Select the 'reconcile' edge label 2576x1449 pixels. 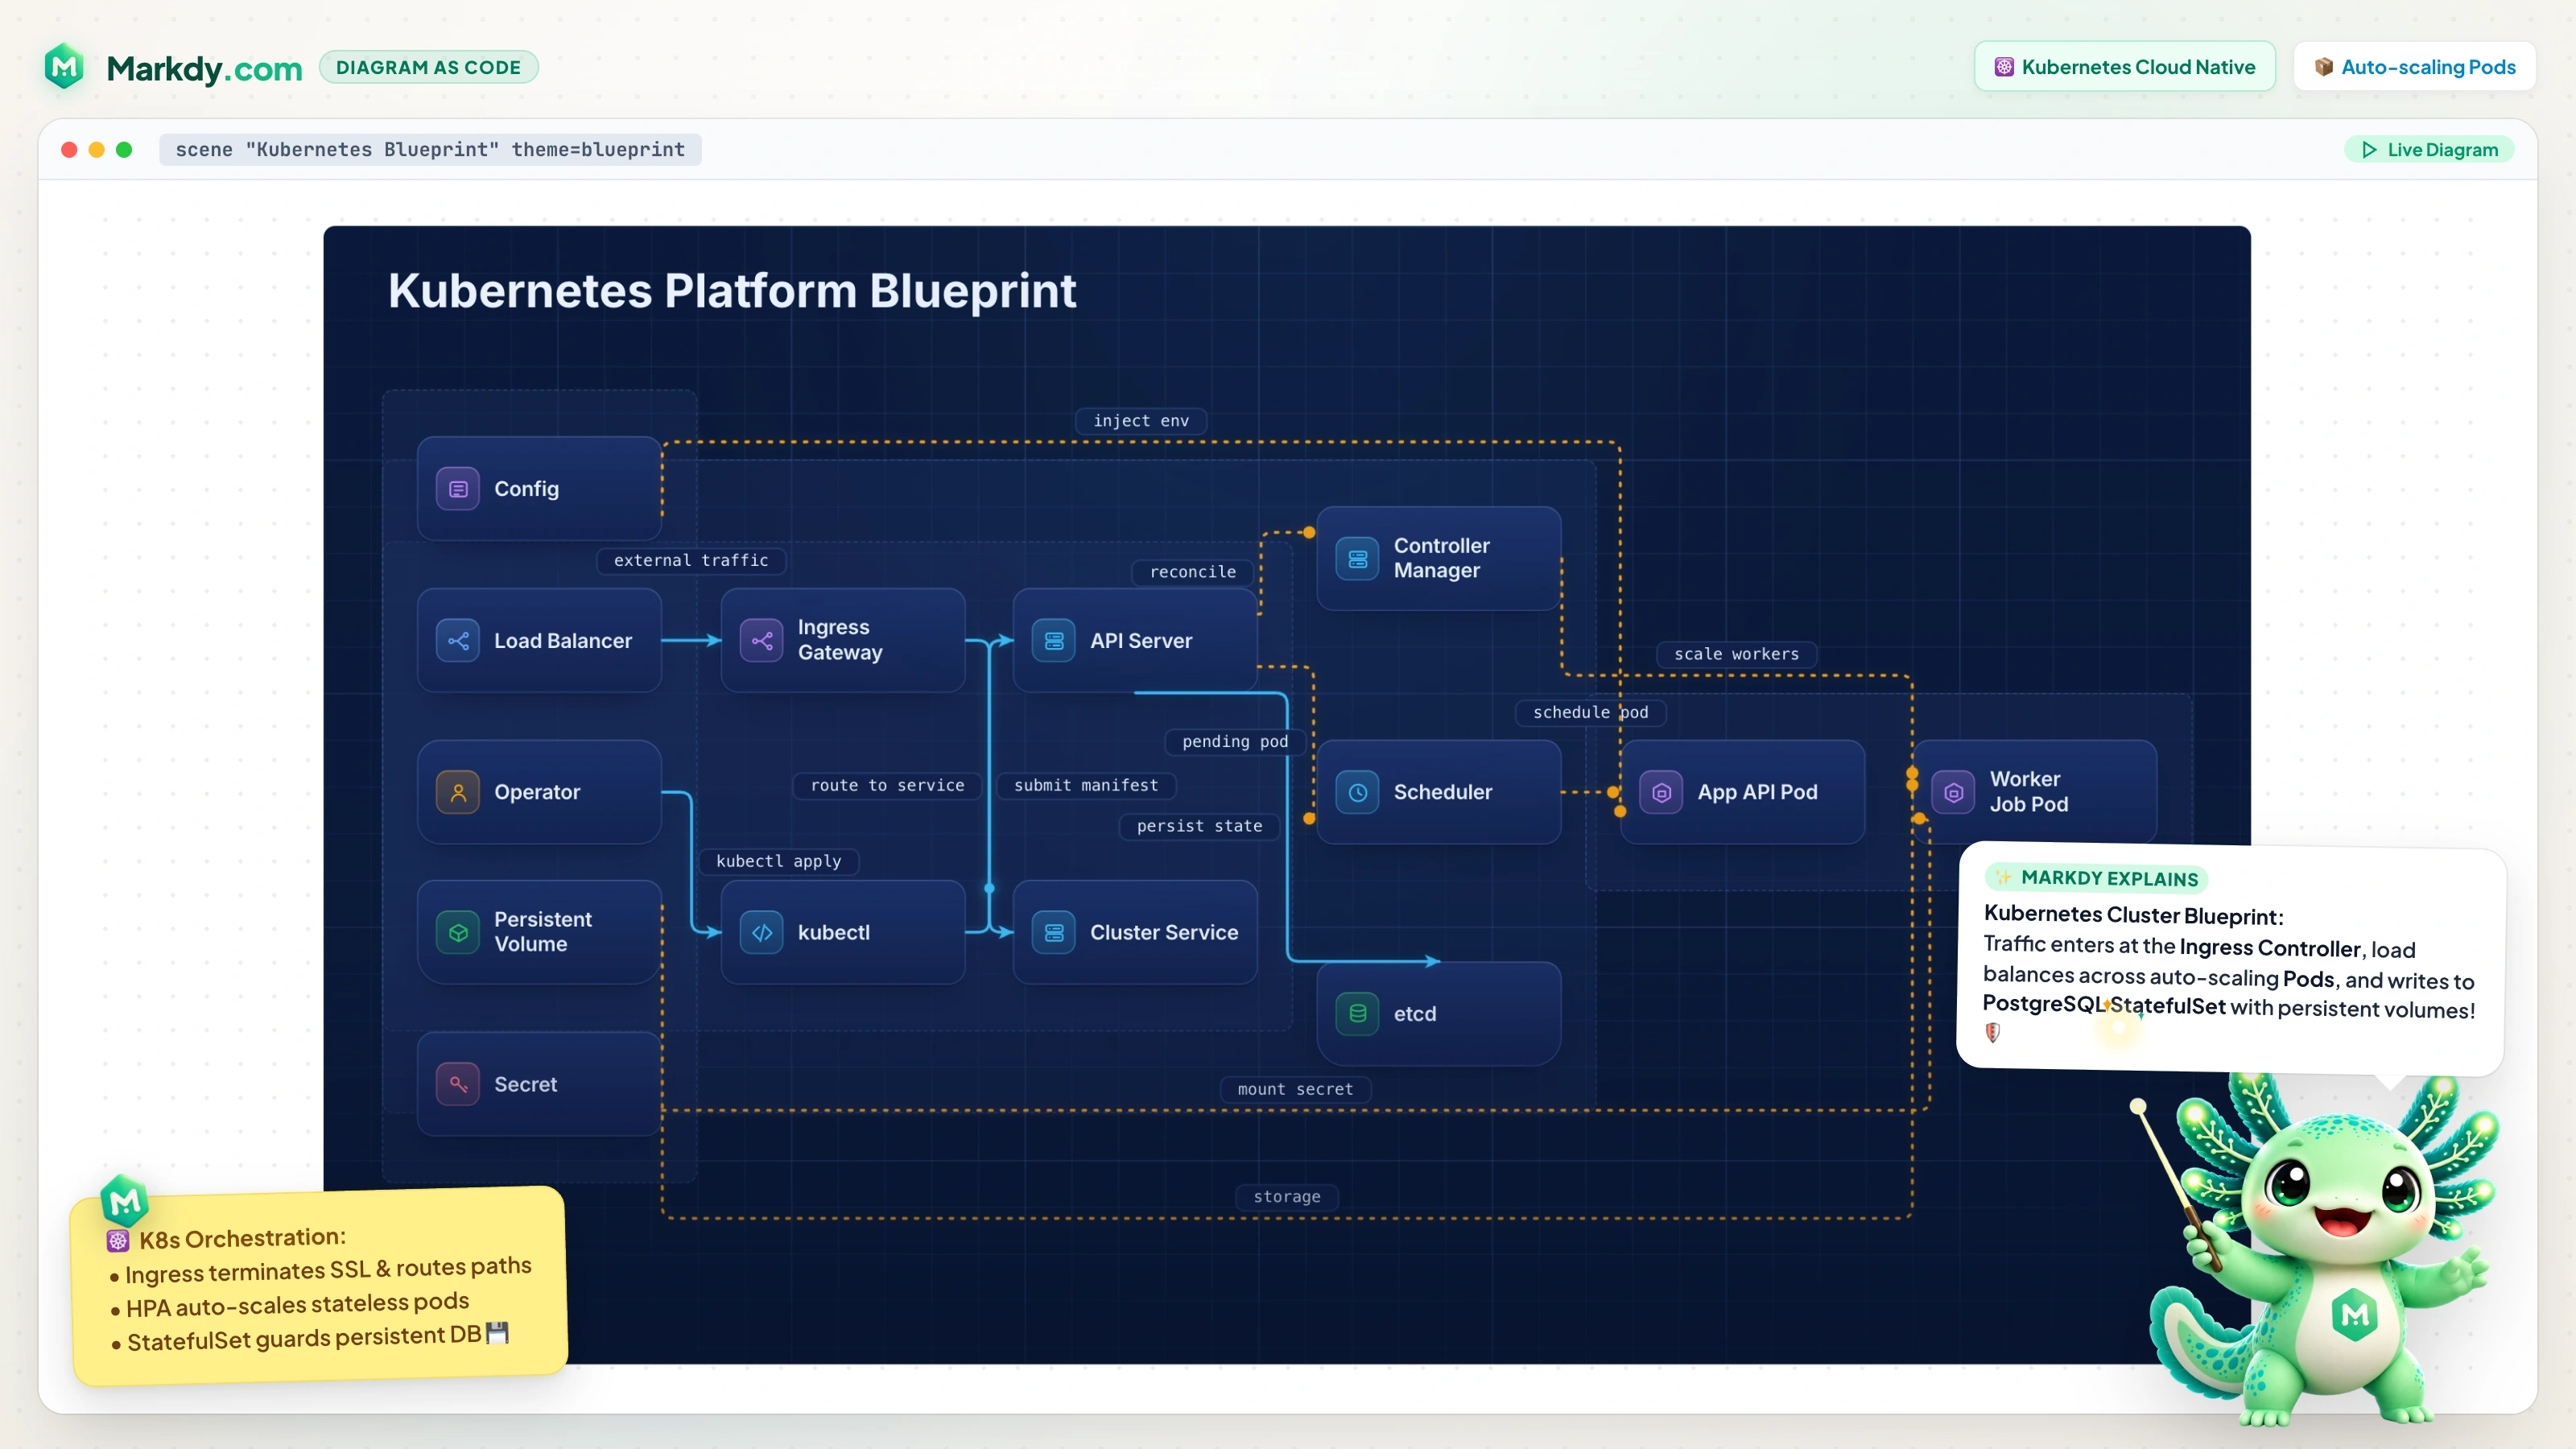tap(1193, 572)
